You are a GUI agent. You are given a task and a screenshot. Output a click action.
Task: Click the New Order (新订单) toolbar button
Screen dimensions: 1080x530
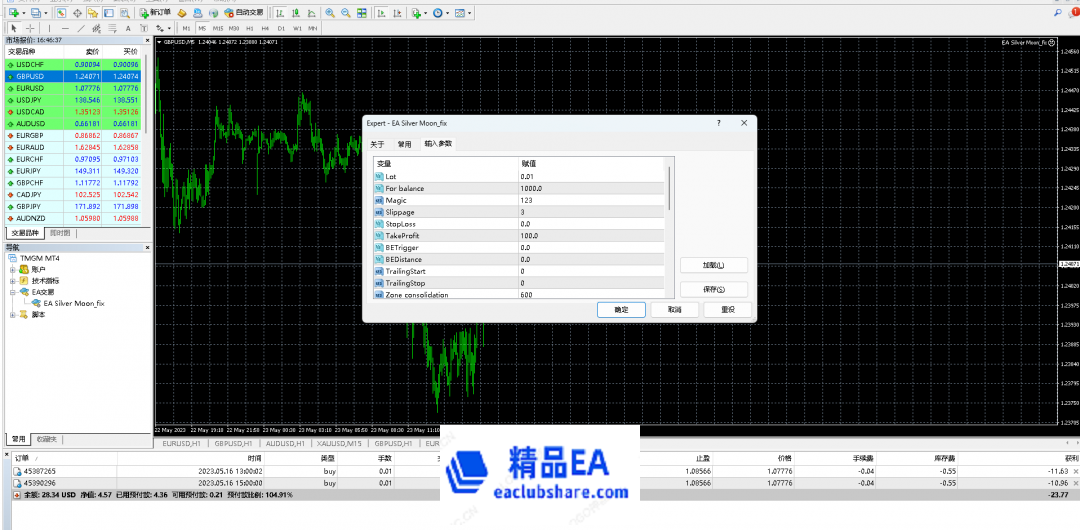tap(155, 13)
